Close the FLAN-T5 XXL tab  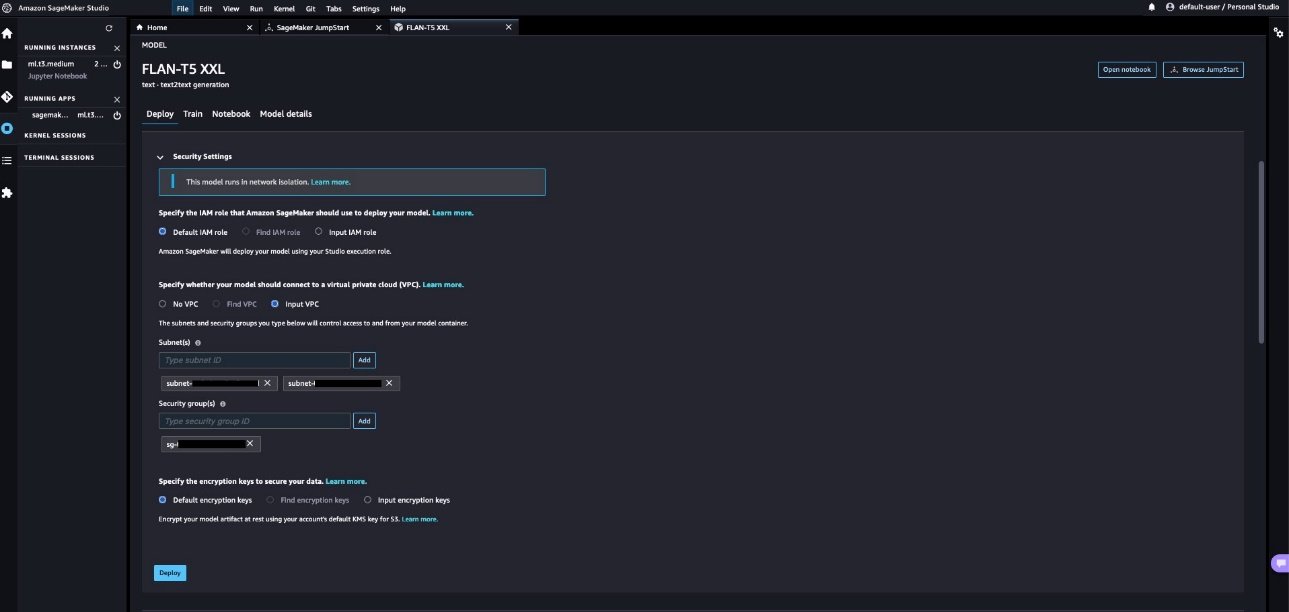[x=509, y=27]
